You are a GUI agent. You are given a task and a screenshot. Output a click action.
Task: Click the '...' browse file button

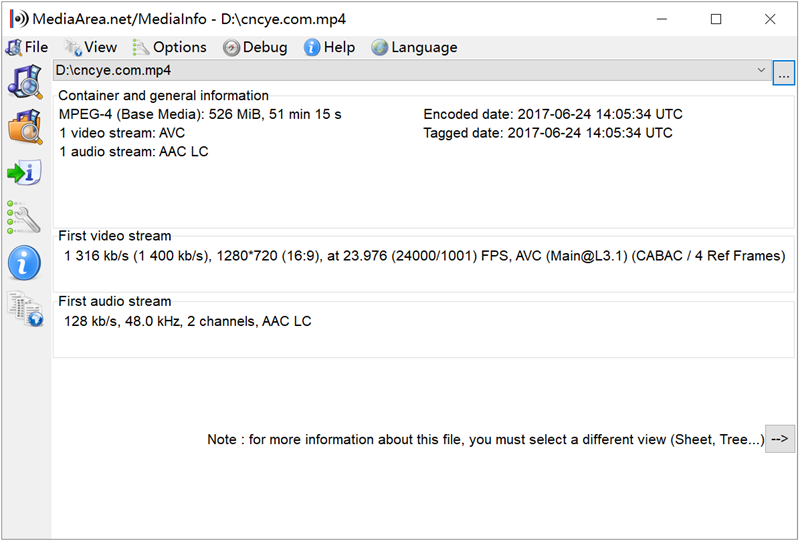[784, 72]
